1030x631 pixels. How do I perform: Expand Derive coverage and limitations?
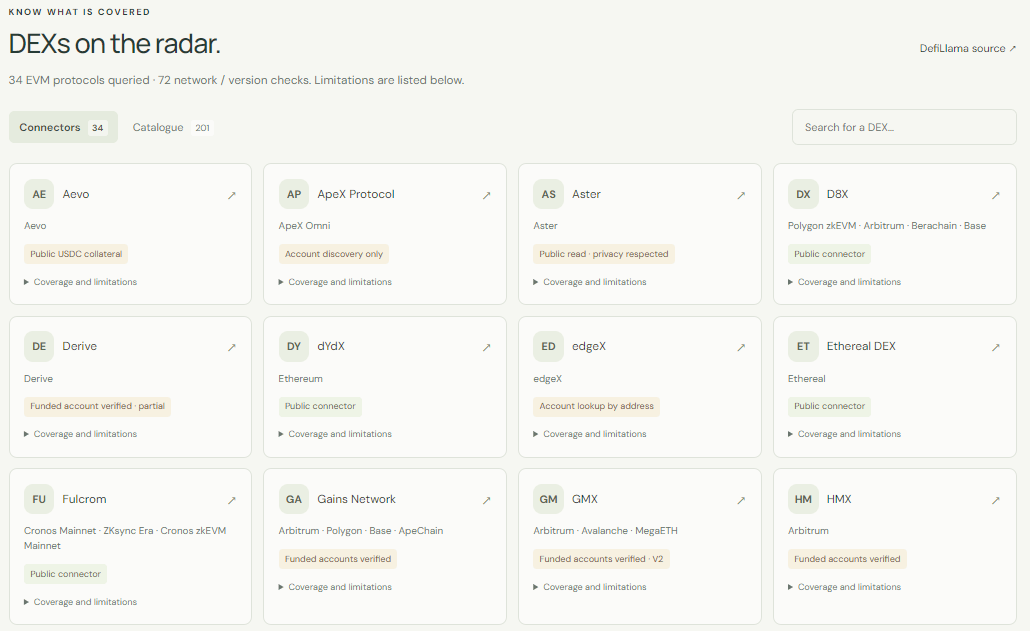click(81, 434)
